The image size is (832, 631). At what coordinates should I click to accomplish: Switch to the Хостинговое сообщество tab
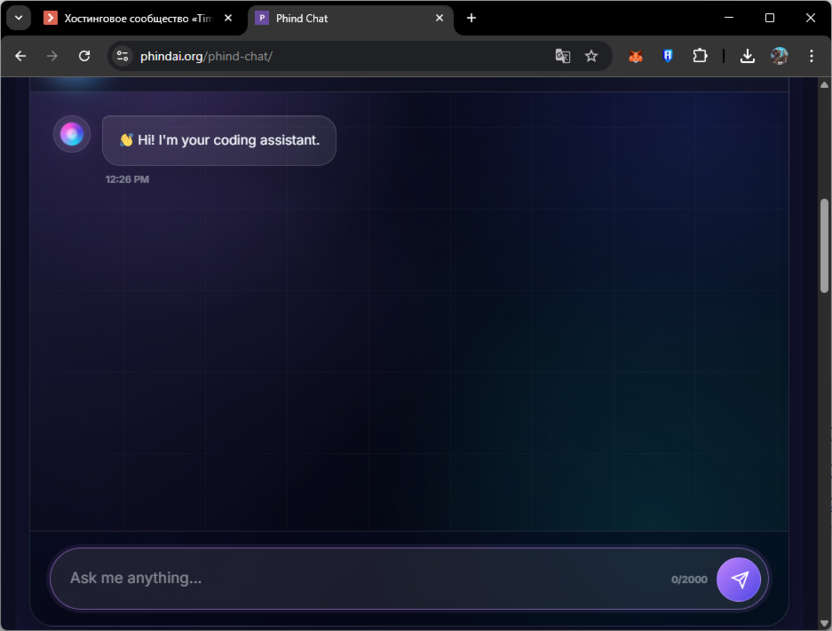pyautogui.click(x=138, y=19)
